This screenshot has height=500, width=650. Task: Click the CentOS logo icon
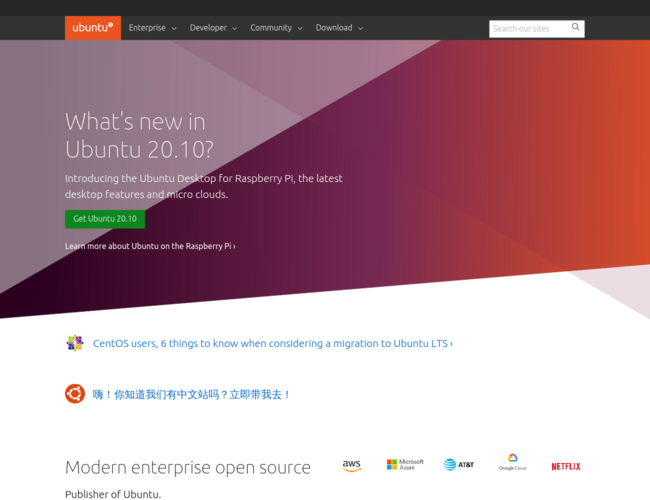[75, 343]
